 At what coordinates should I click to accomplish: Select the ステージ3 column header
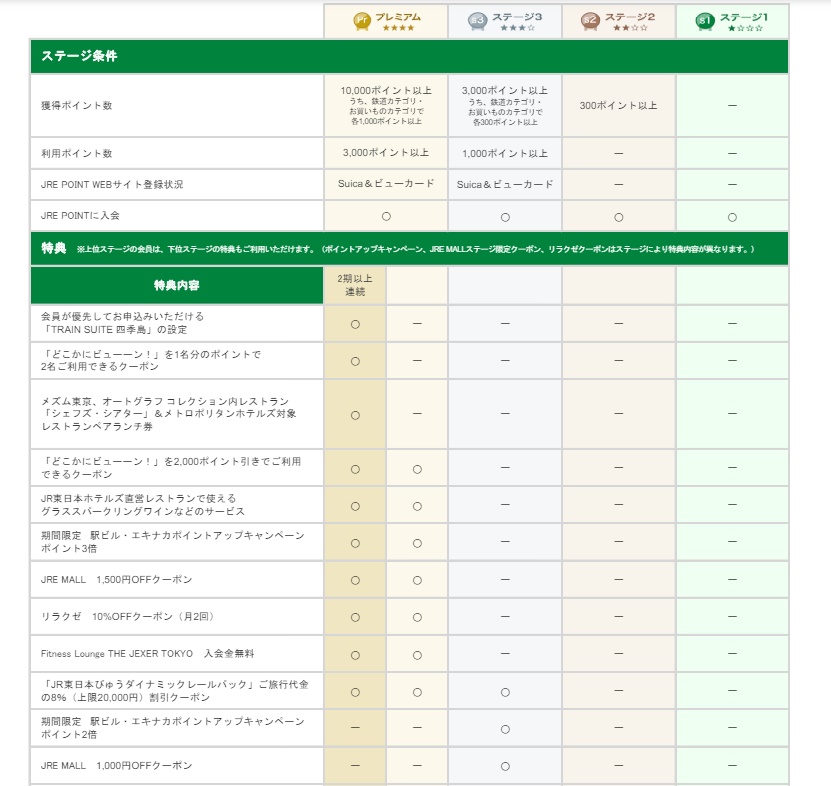pos(505,21)
